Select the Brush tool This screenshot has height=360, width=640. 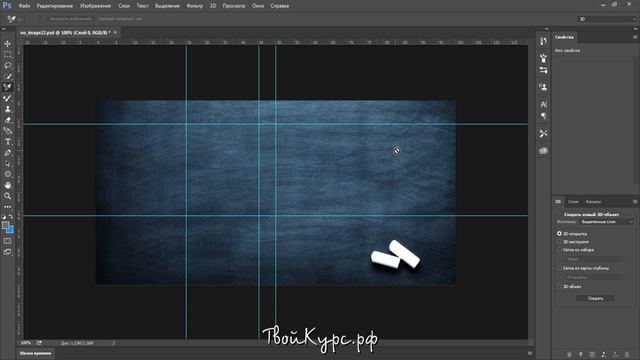(7, 98)
